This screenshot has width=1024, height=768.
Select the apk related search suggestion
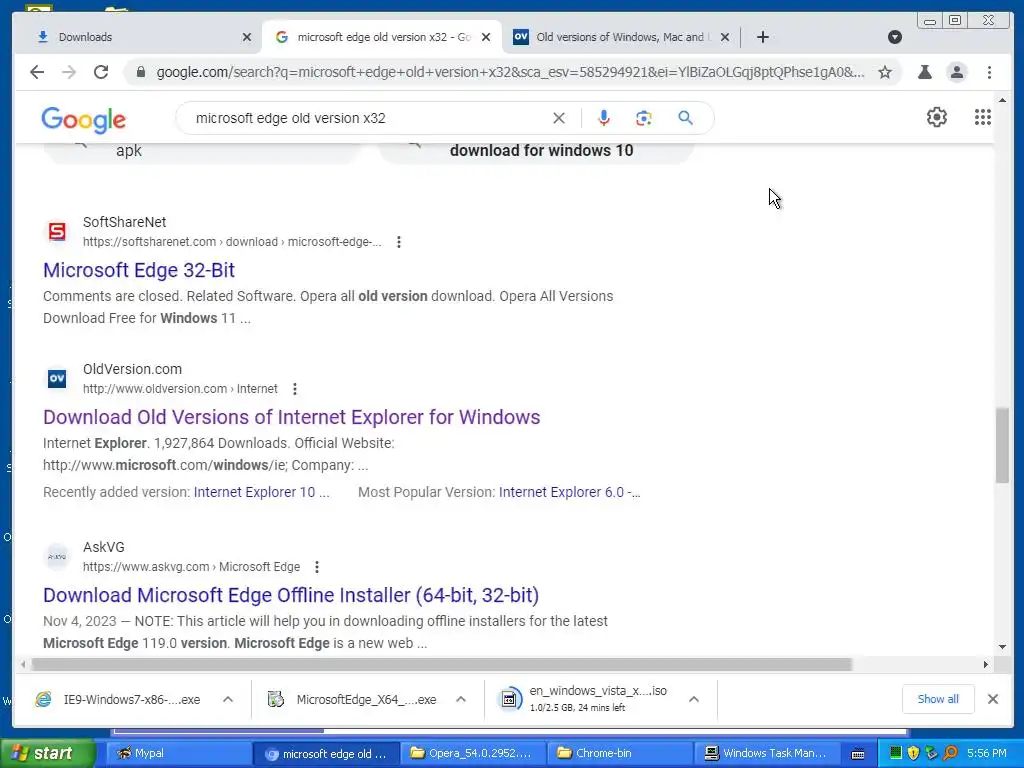pos(202,151)
